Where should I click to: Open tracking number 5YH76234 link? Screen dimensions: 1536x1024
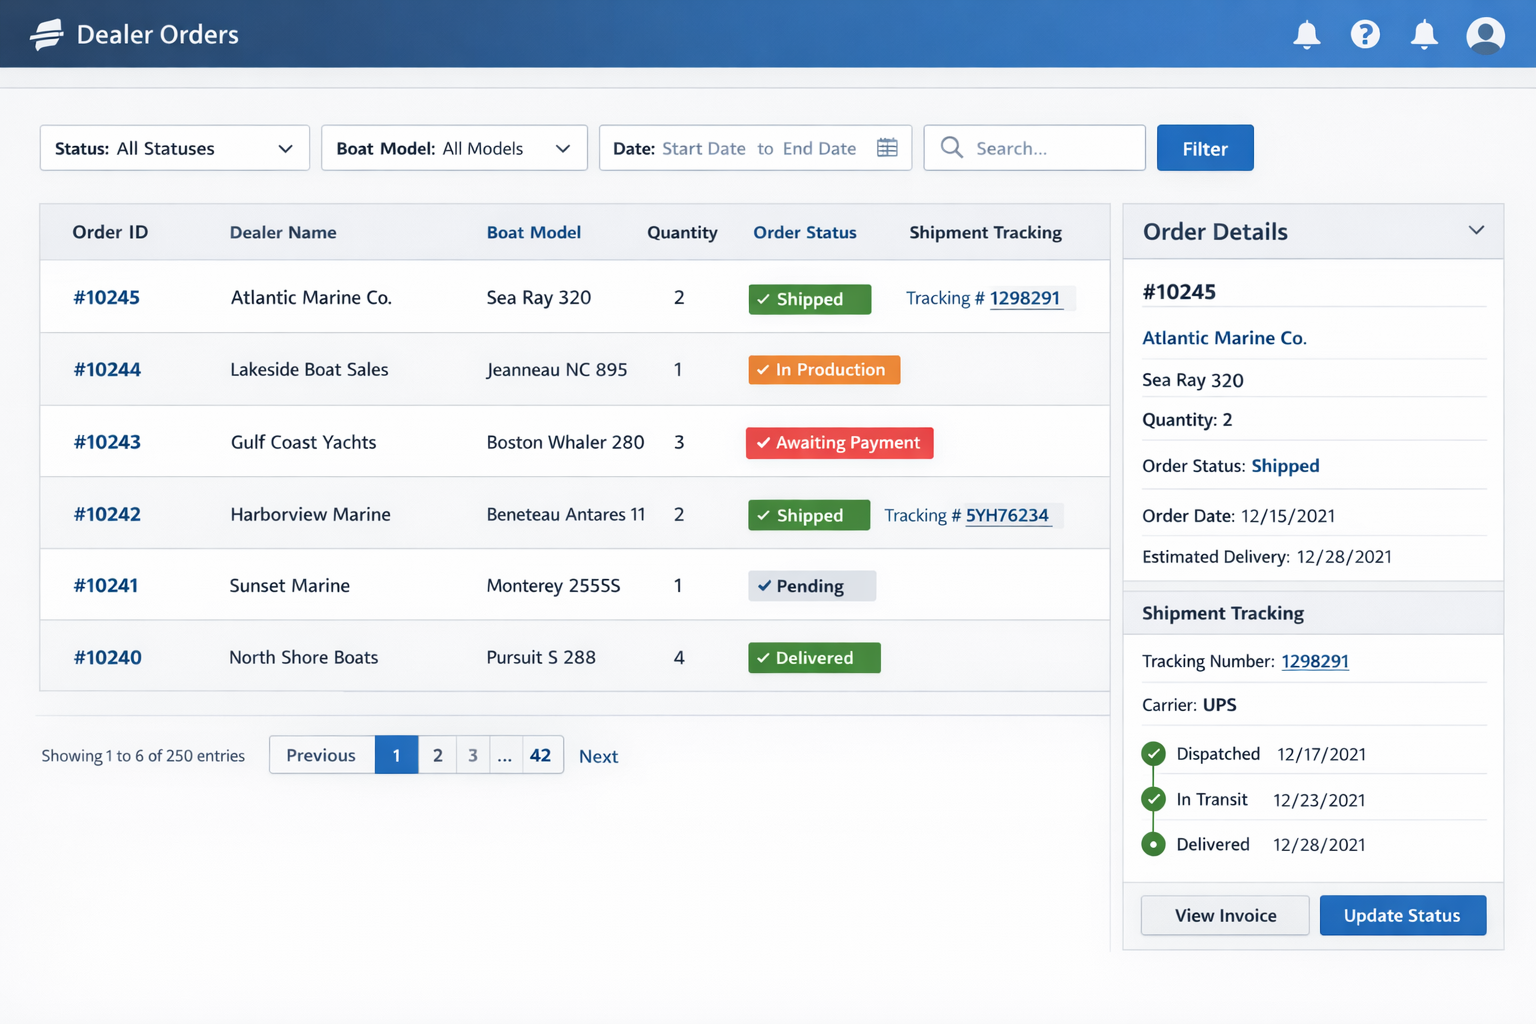coord(1007,515)
